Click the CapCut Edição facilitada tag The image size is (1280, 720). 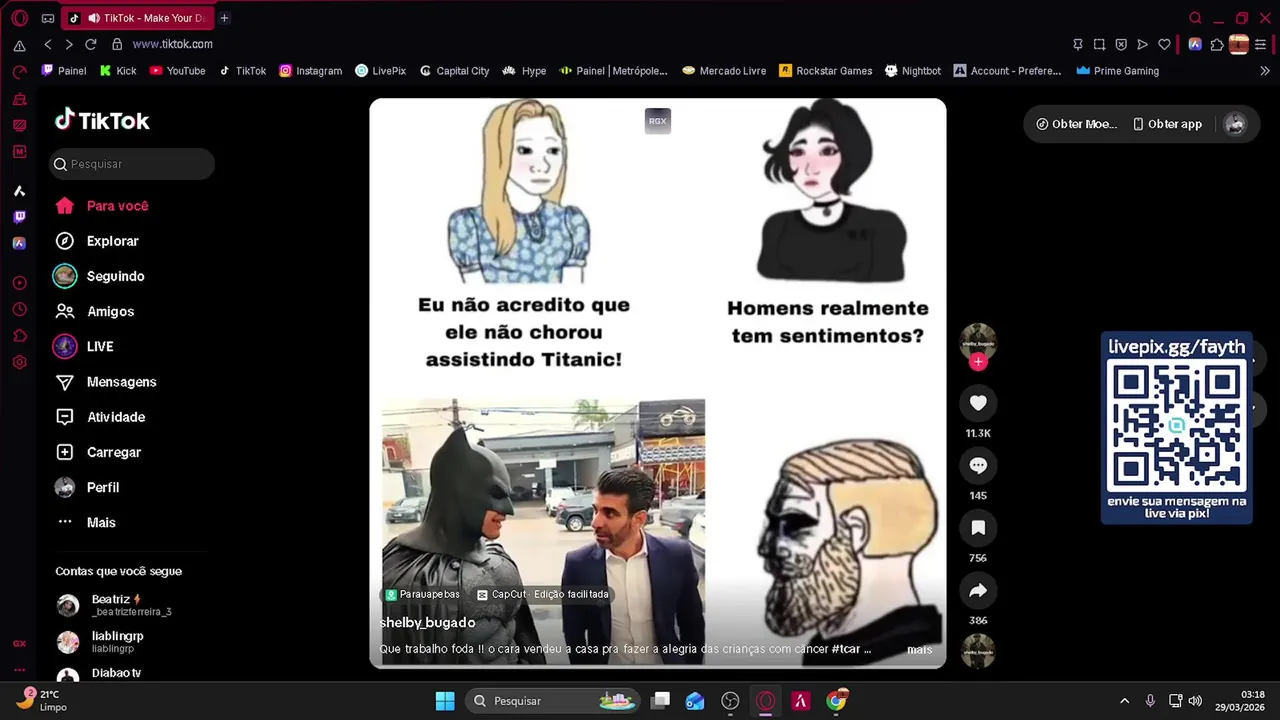(542, 594)
